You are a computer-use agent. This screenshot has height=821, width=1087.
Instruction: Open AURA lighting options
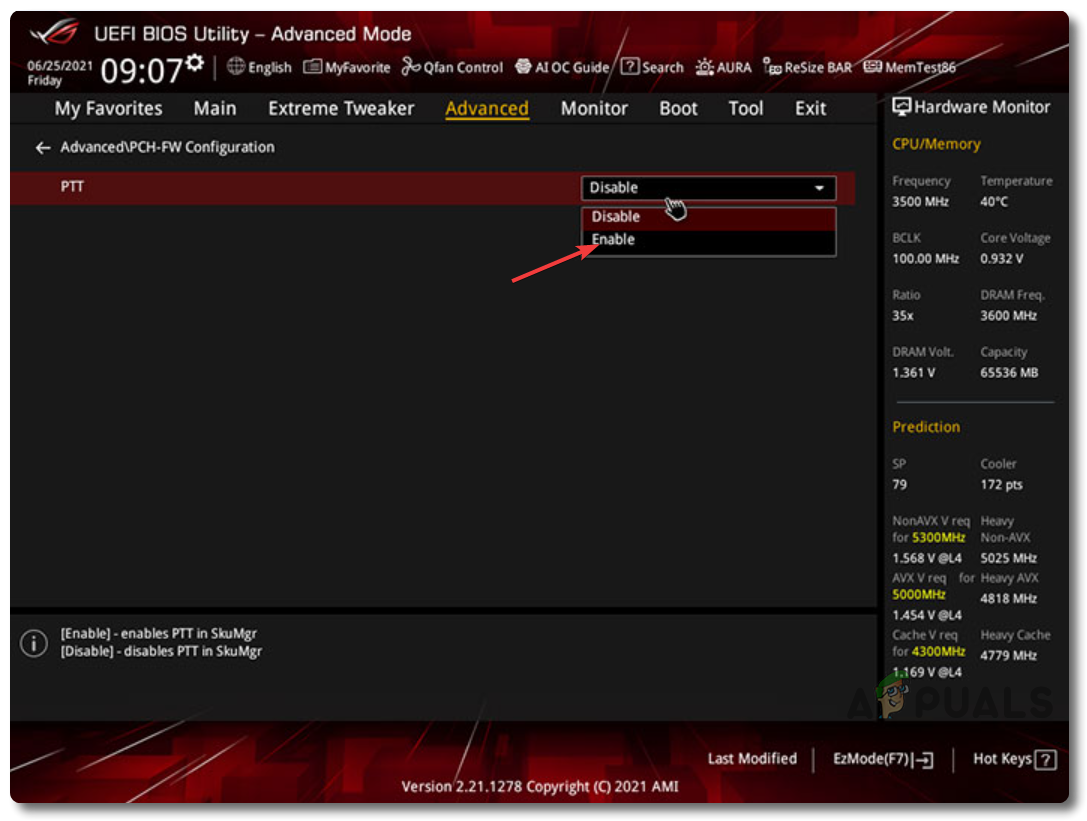pyautogui.click(x=723, y=67)
